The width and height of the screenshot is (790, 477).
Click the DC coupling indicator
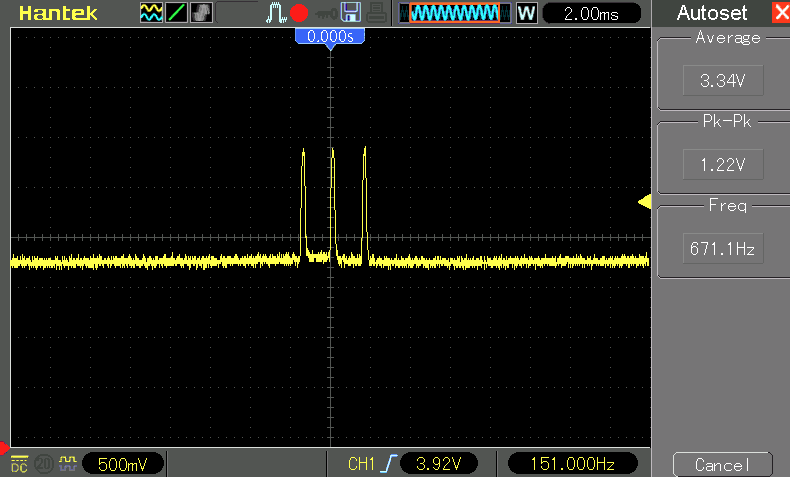19,464
